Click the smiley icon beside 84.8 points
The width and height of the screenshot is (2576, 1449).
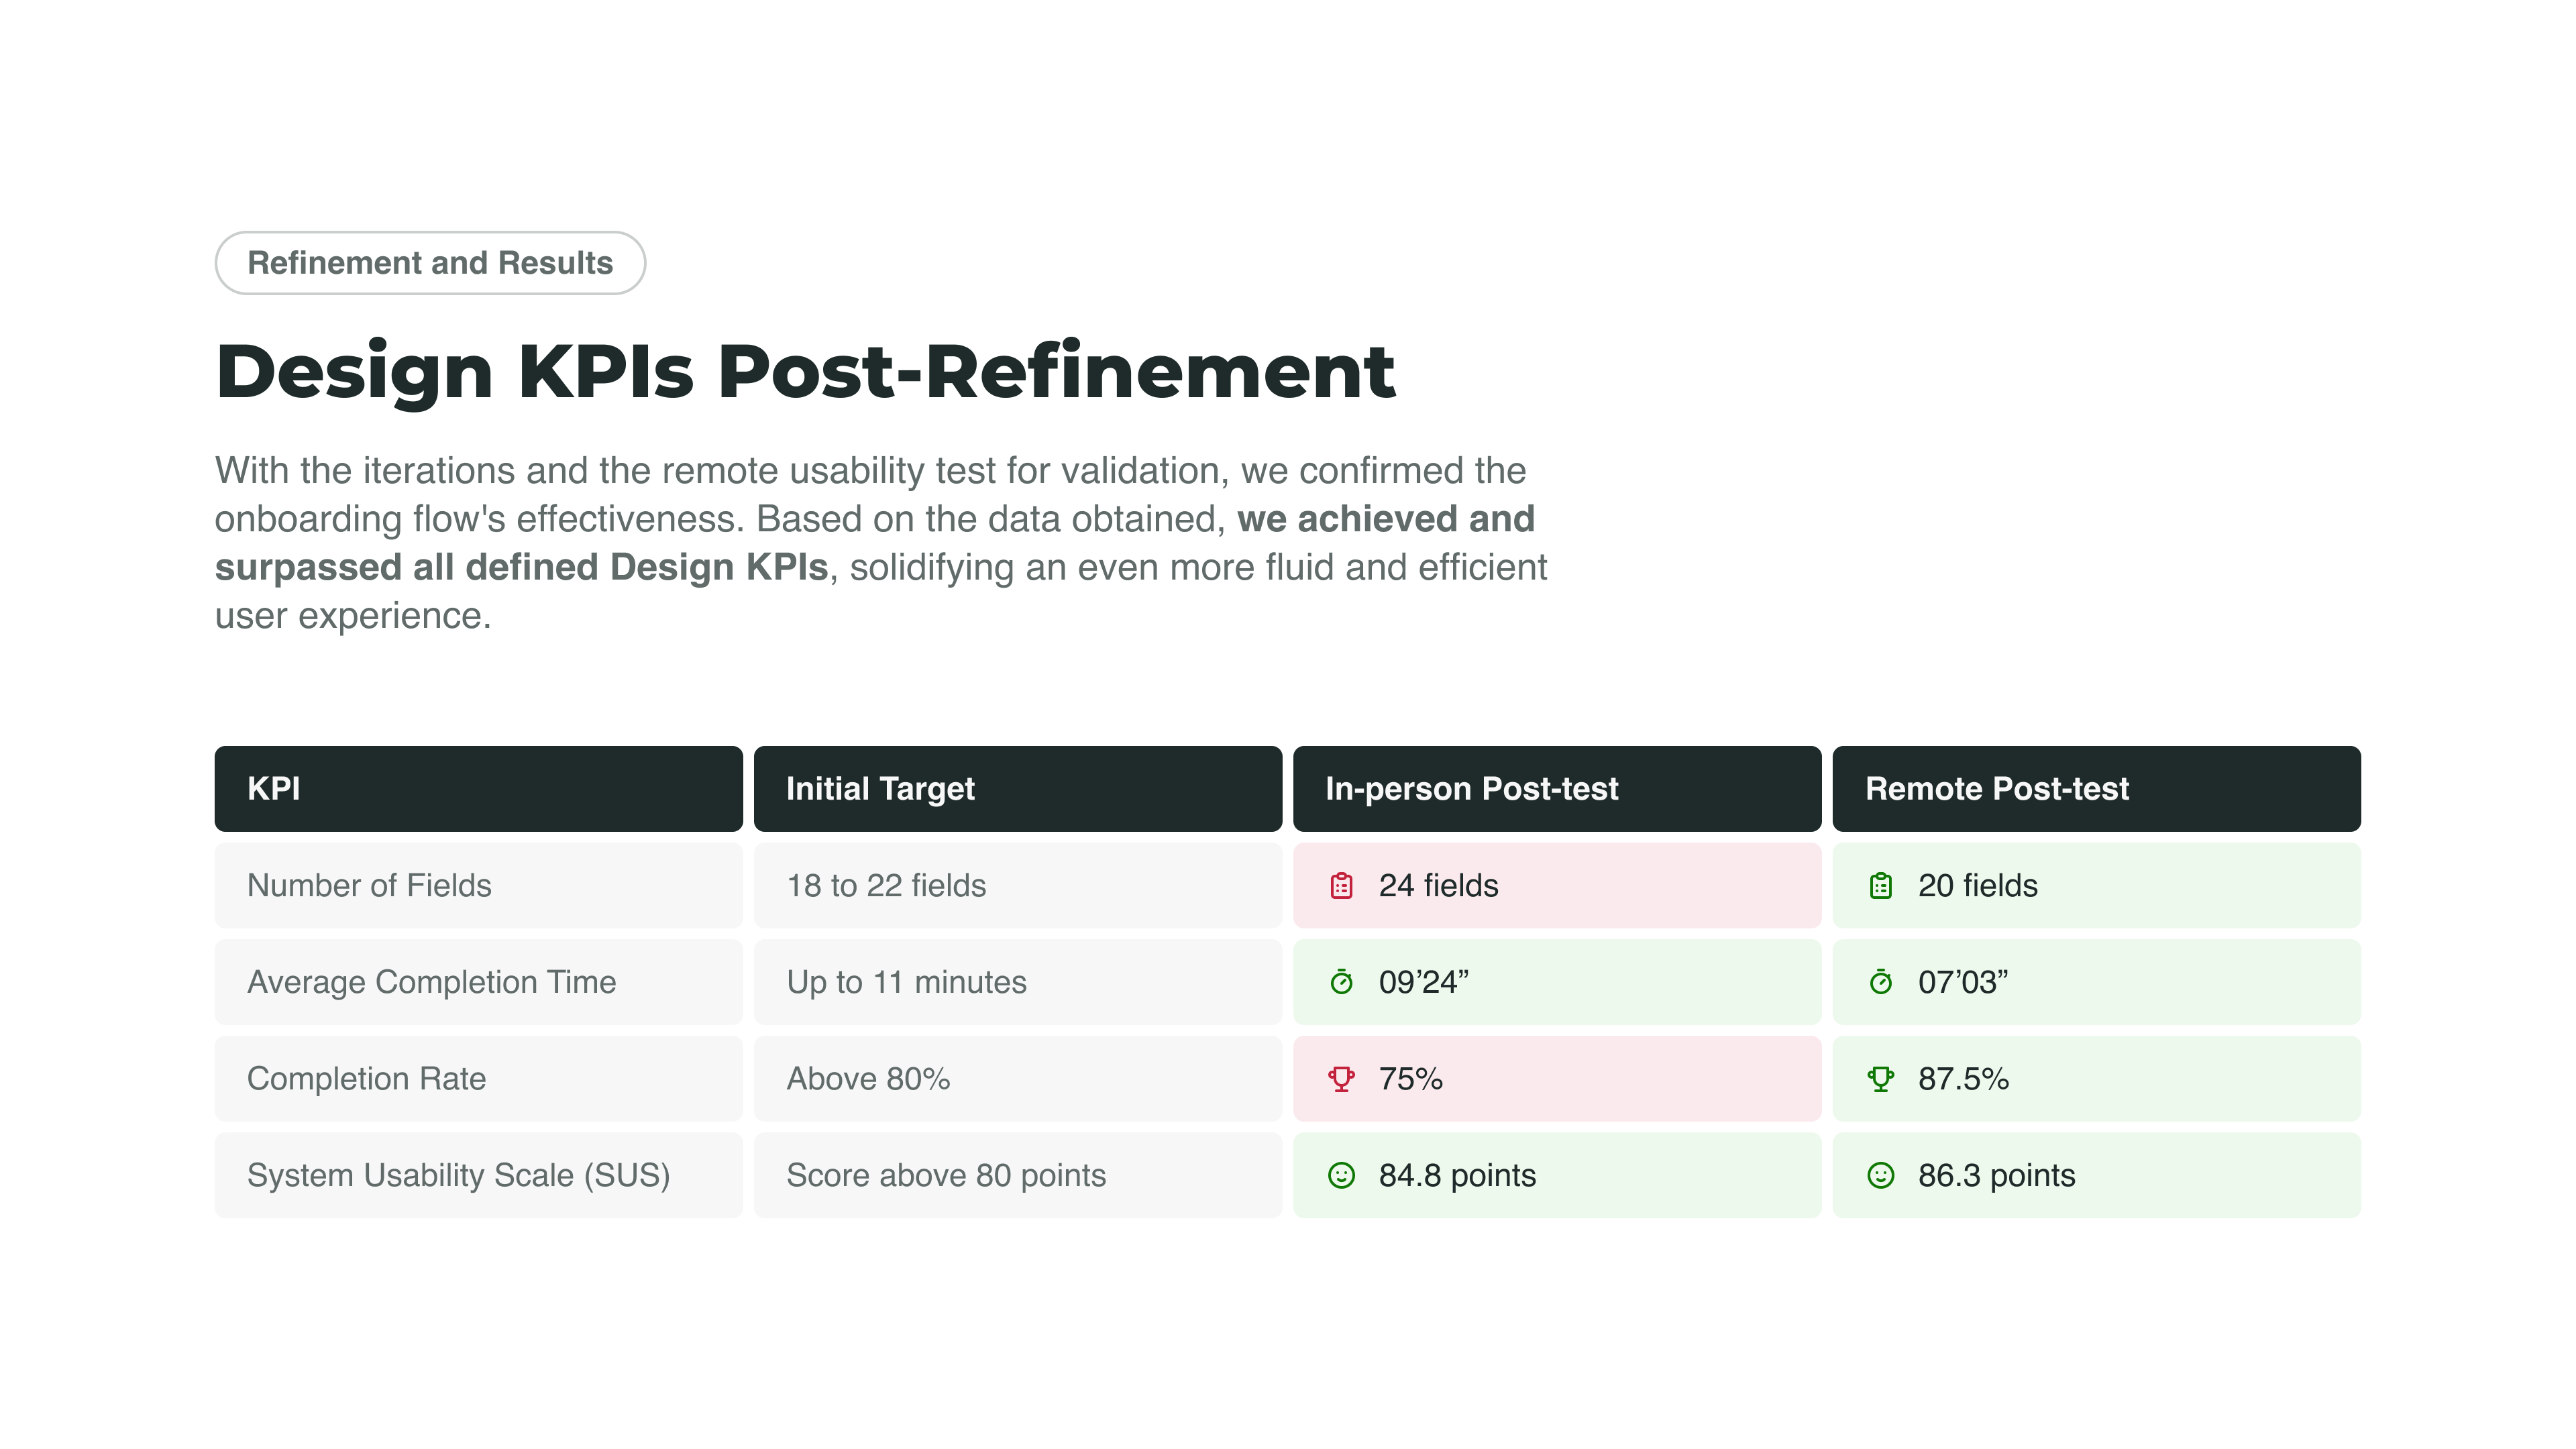[1341, 1175]
